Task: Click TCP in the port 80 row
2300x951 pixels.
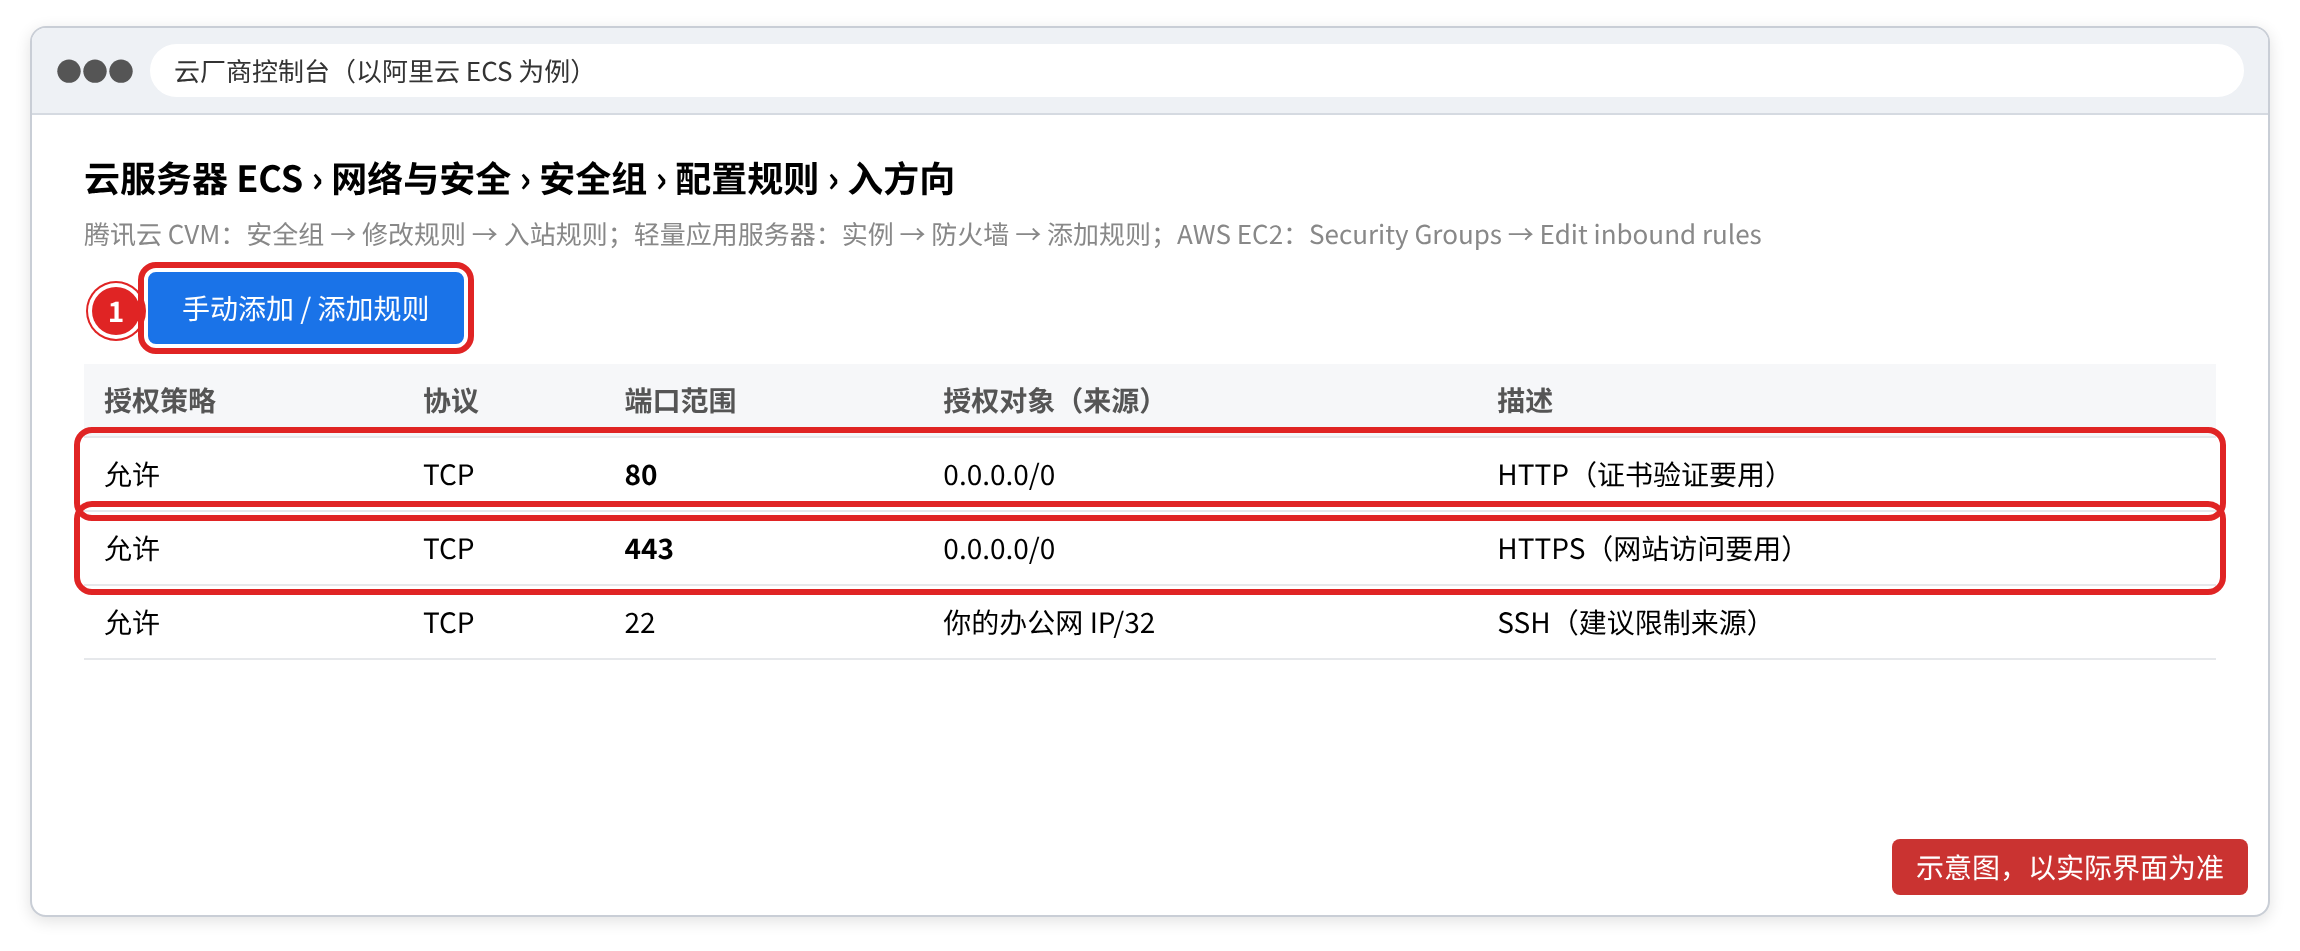Action: 448,475
